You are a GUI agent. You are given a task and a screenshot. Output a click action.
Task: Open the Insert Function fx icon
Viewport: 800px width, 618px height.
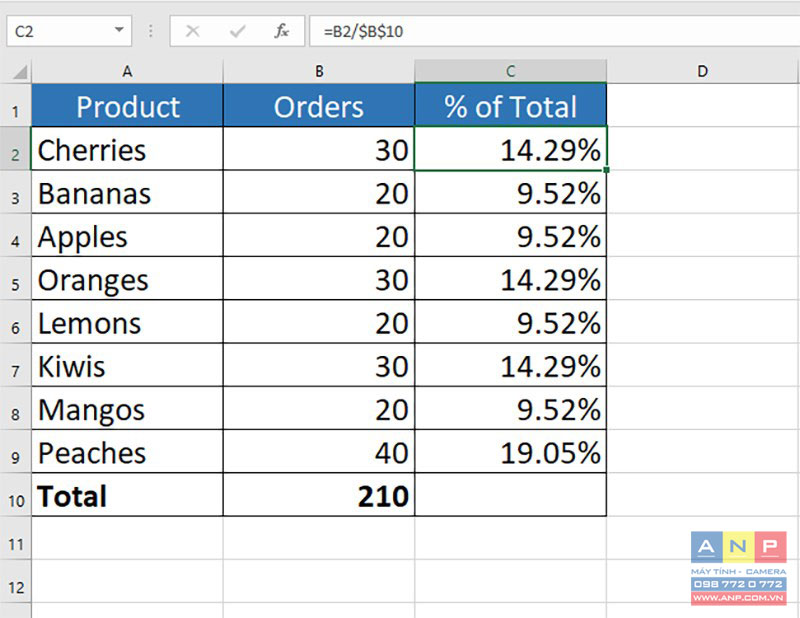281,31
